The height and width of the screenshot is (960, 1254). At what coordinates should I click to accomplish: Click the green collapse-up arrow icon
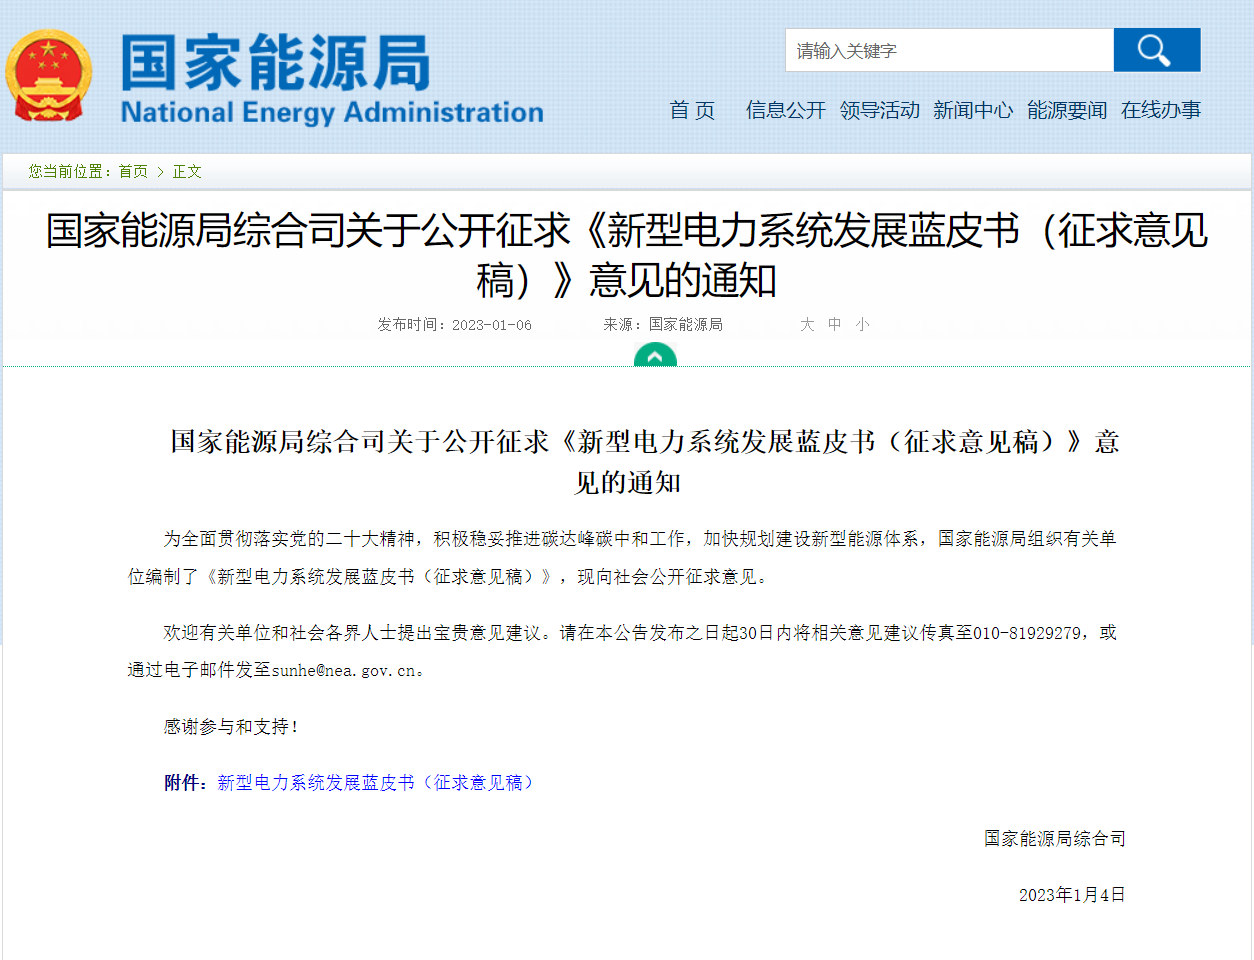coord(655,355)
